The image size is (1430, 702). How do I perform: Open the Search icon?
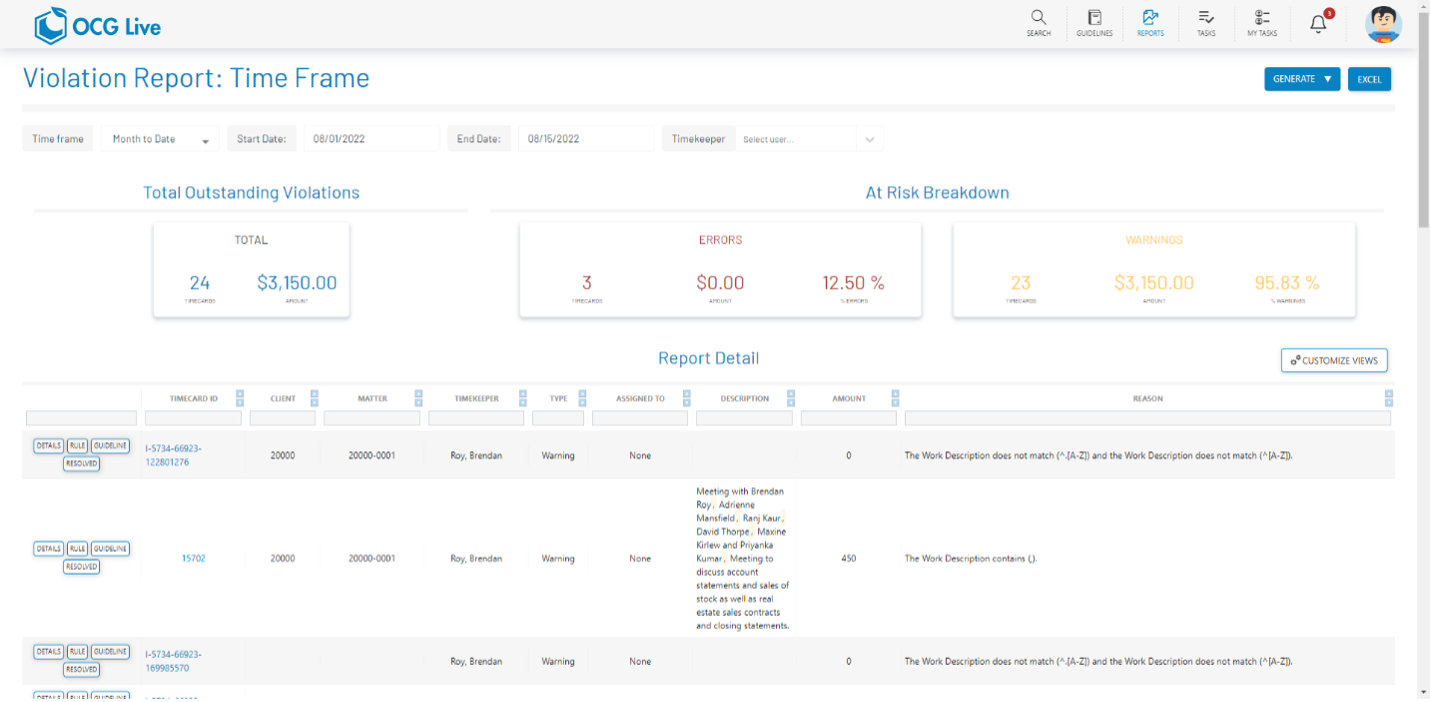click(1038, 22)
